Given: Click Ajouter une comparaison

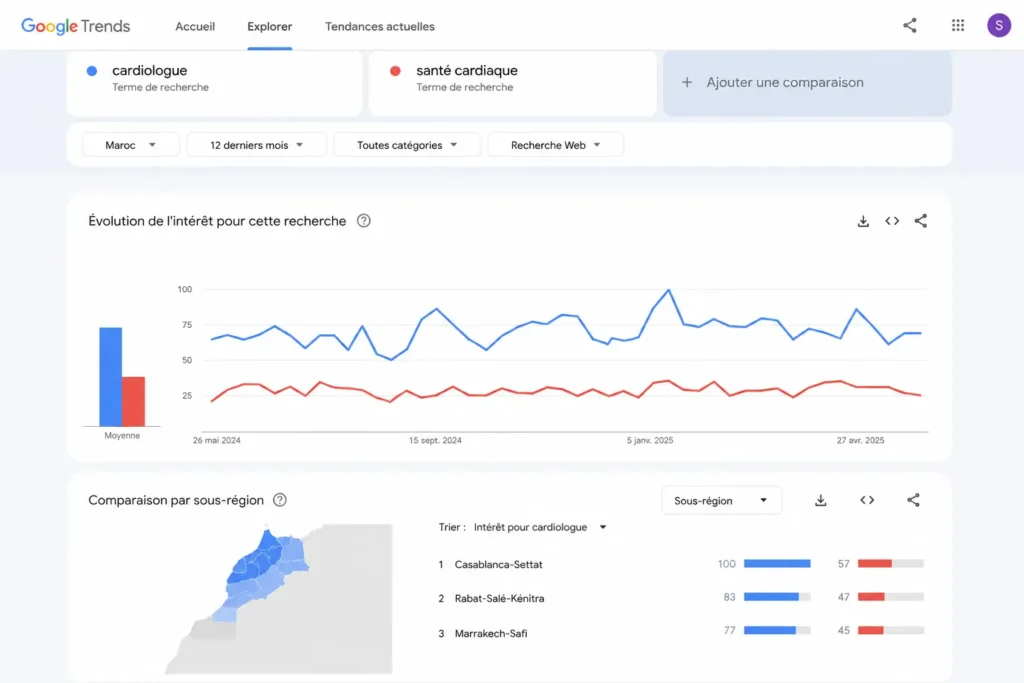Looking at the screenshot, I should pos(807,83).
